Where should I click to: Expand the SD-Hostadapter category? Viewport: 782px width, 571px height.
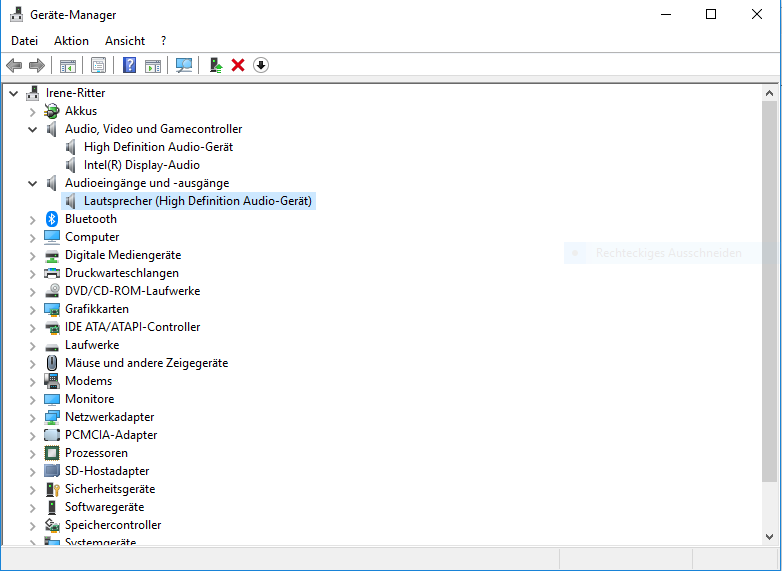[32, 471]
